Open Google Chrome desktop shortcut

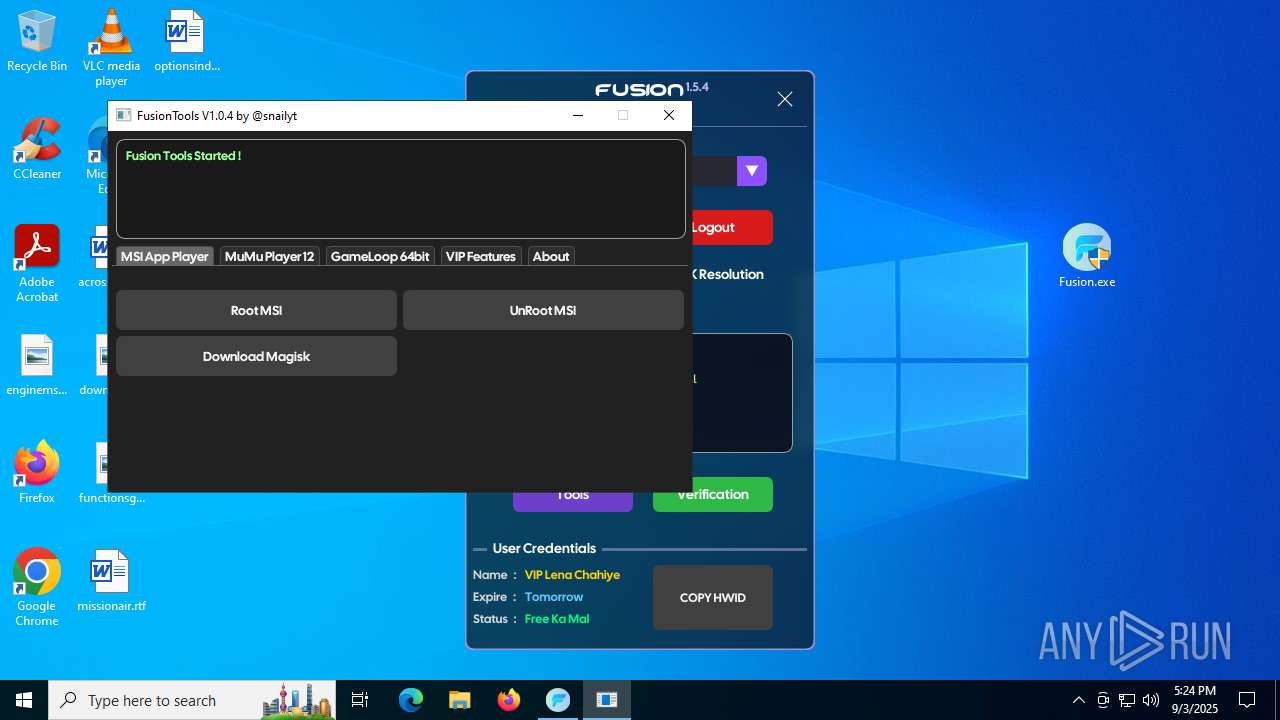coord(37,588)
